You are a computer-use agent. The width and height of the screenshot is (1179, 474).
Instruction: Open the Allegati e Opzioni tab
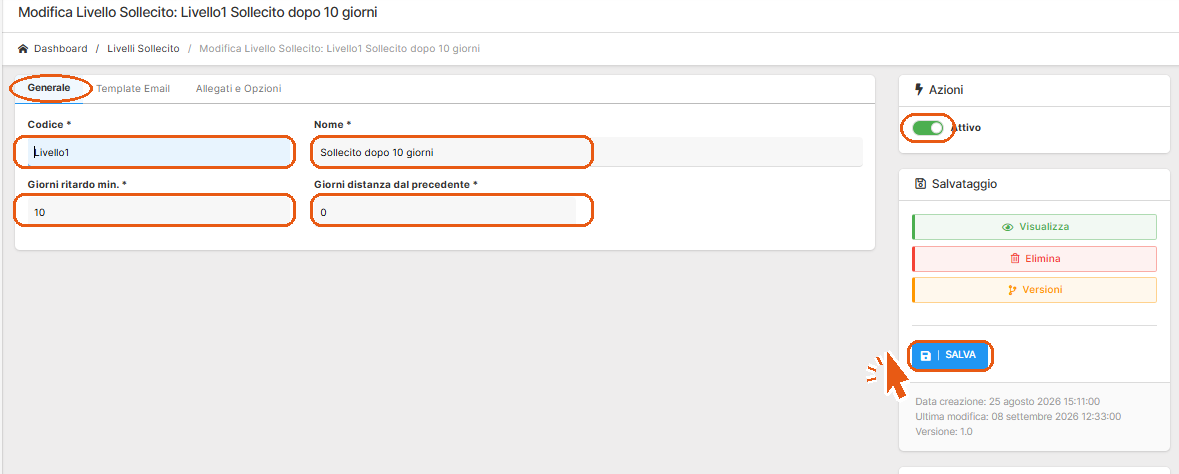pyautogui.click(x=238, y=88)
